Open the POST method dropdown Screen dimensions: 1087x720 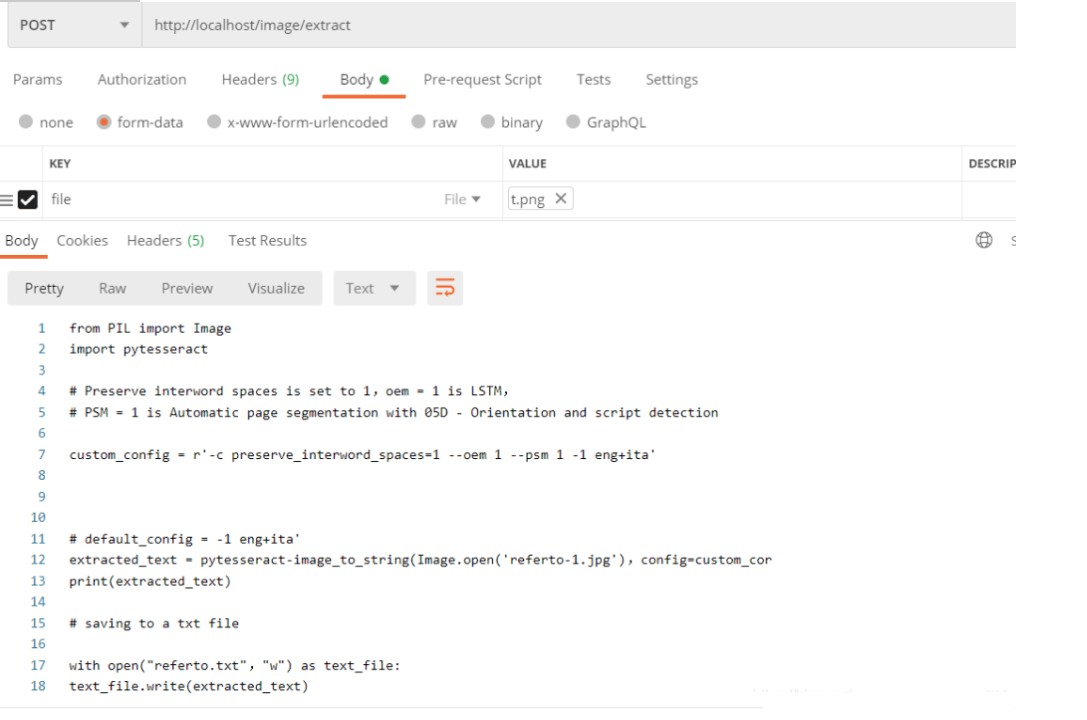click(x=74, y=25)
